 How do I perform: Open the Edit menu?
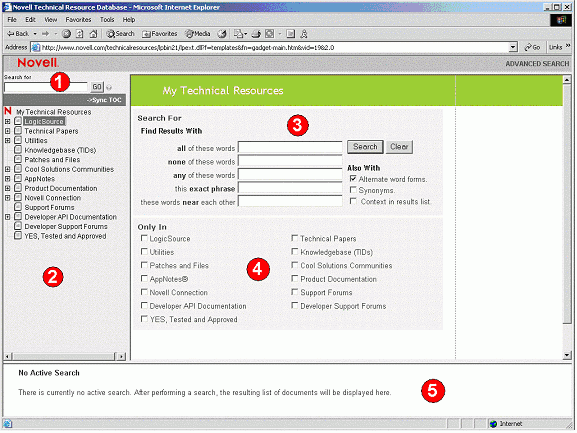click(x=30, y=19)
